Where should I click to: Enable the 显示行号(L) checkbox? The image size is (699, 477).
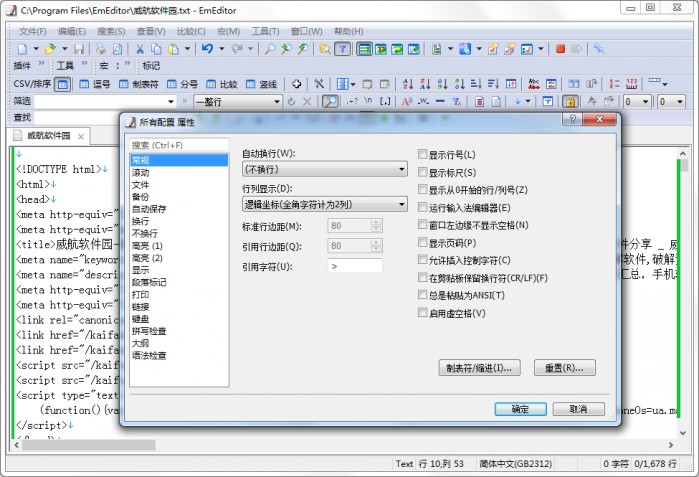pyautogui.click(x=422, y=154)
